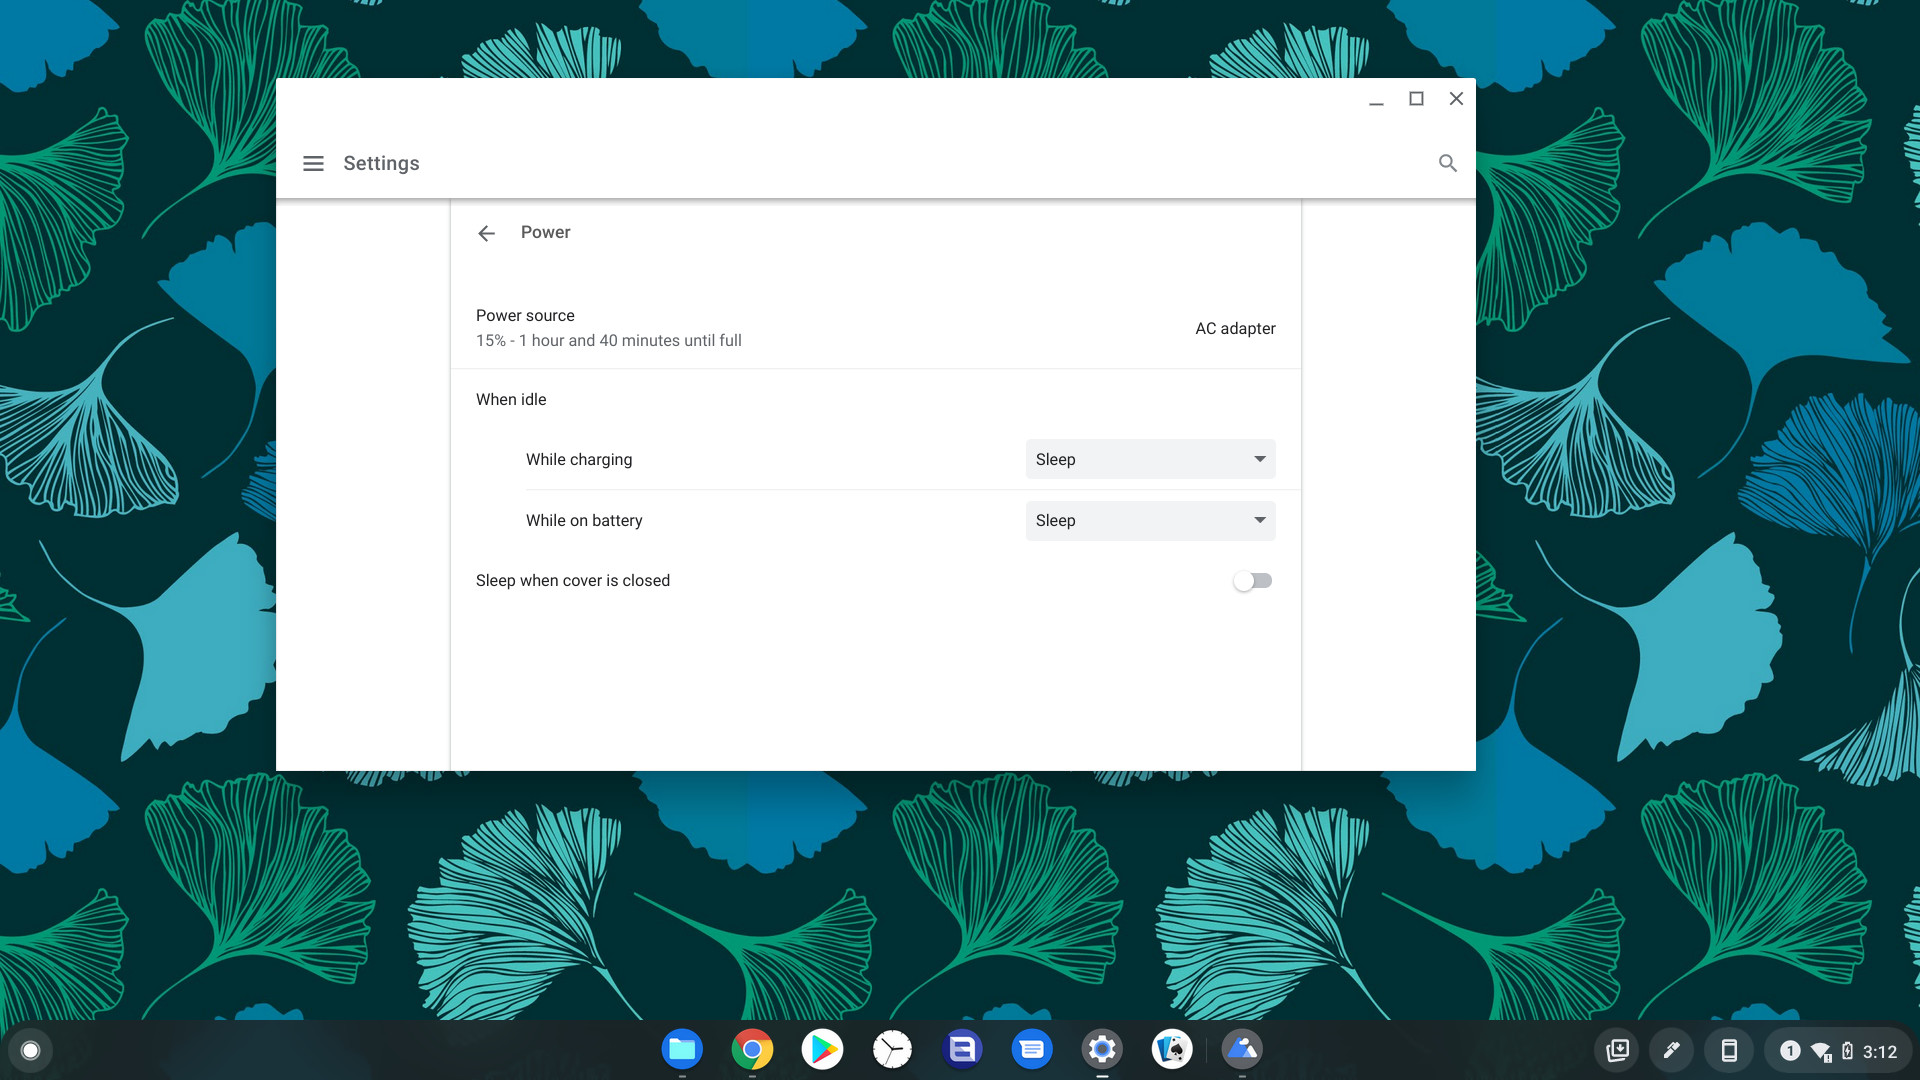Viewport: 1920px width, 1080px height.
Task: Toggle Sleep when cover is closed
Action: coord(1252,581)
